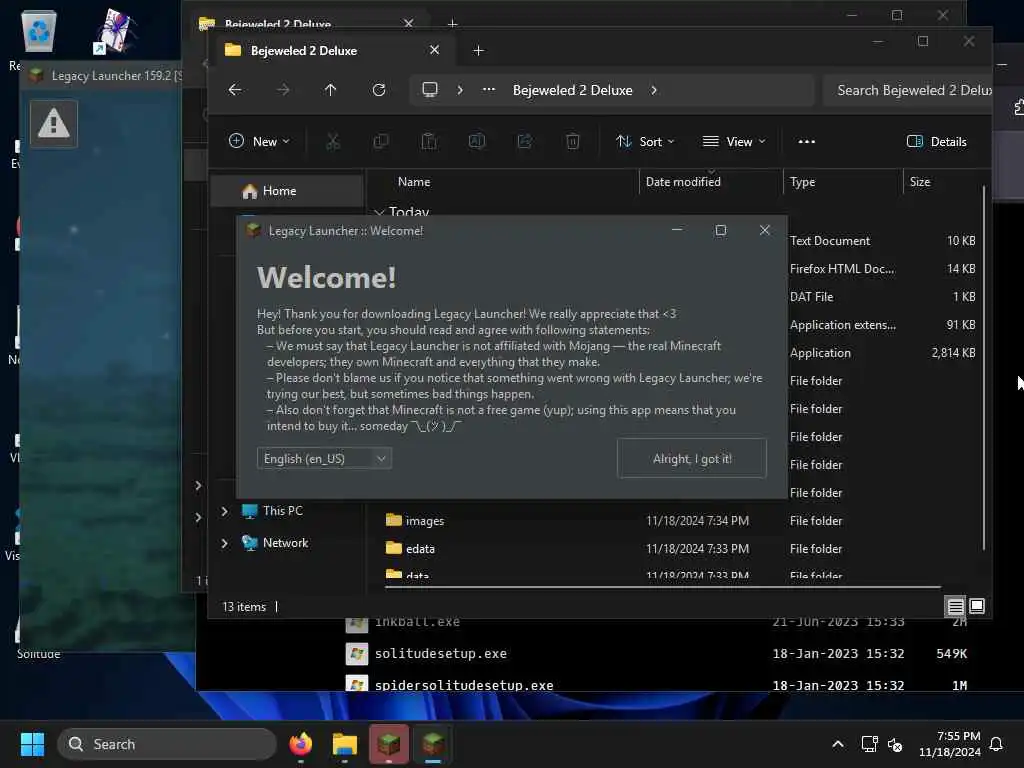The width and height of the screenshot is (1024, 768).
Task: Expand the This PC tree node
Action: [225, 511]
